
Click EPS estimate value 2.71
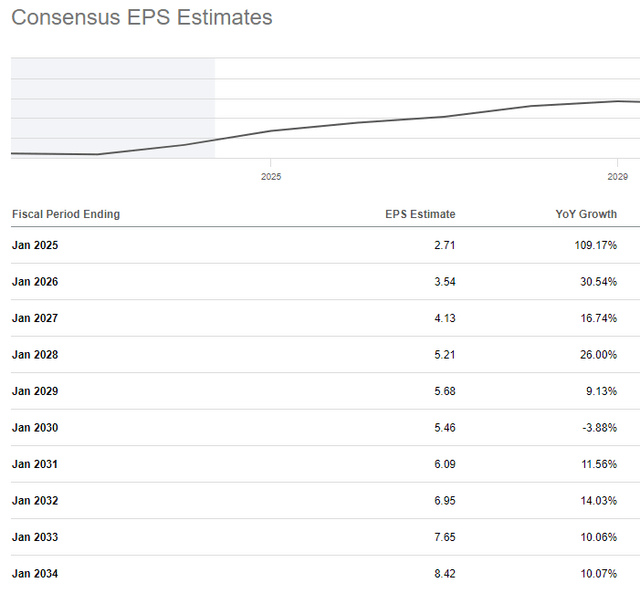[445, 245]
